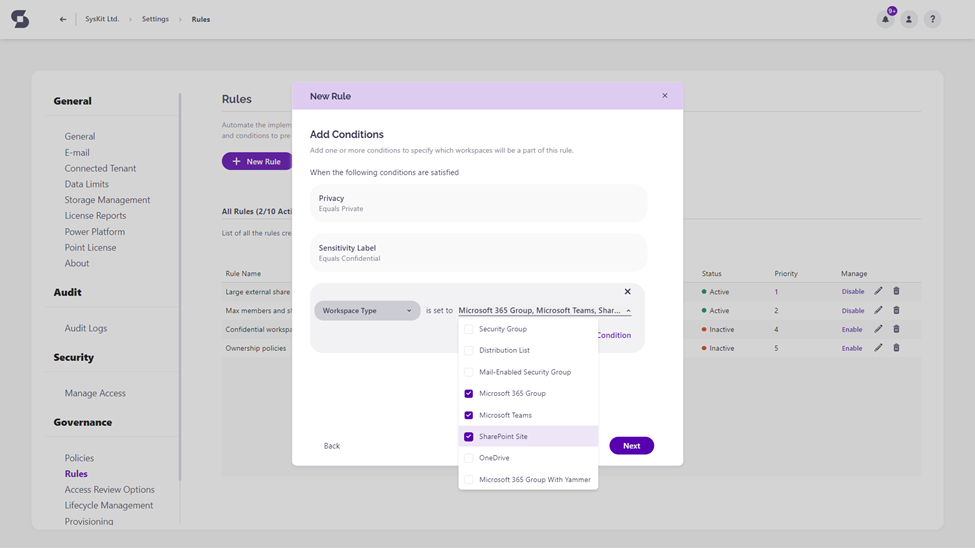Open the help question mark icon
The height and width of the screenshot is (548, 975).
932,19
